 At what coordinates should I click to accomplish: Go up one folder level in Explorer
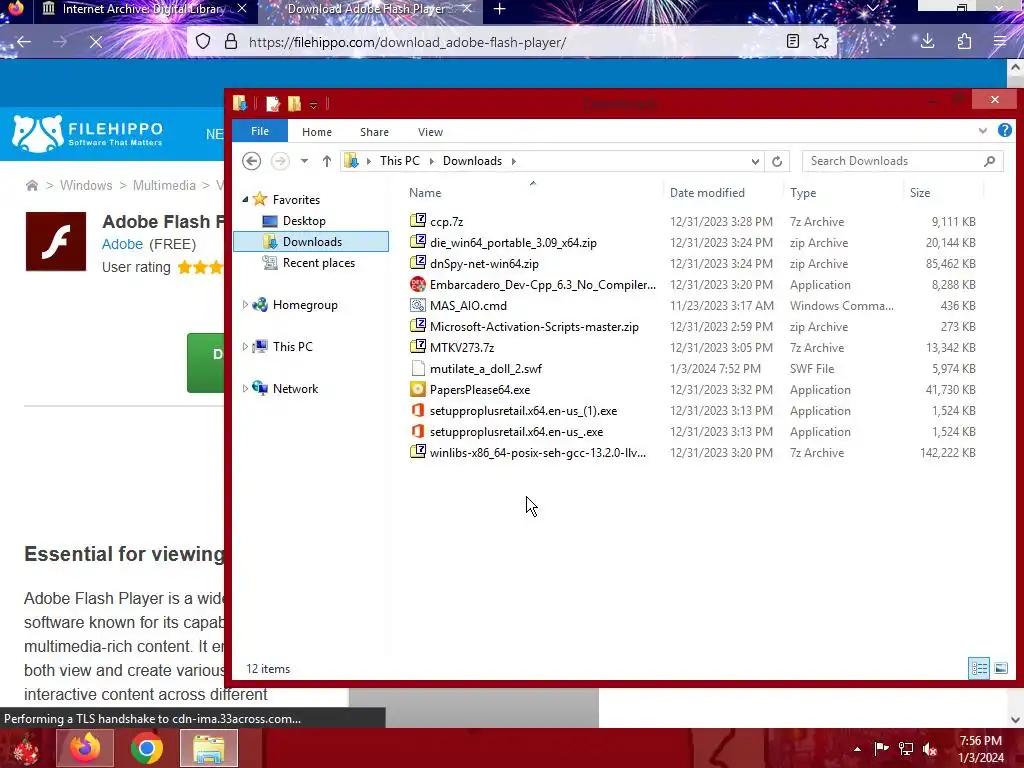(327, 161)
